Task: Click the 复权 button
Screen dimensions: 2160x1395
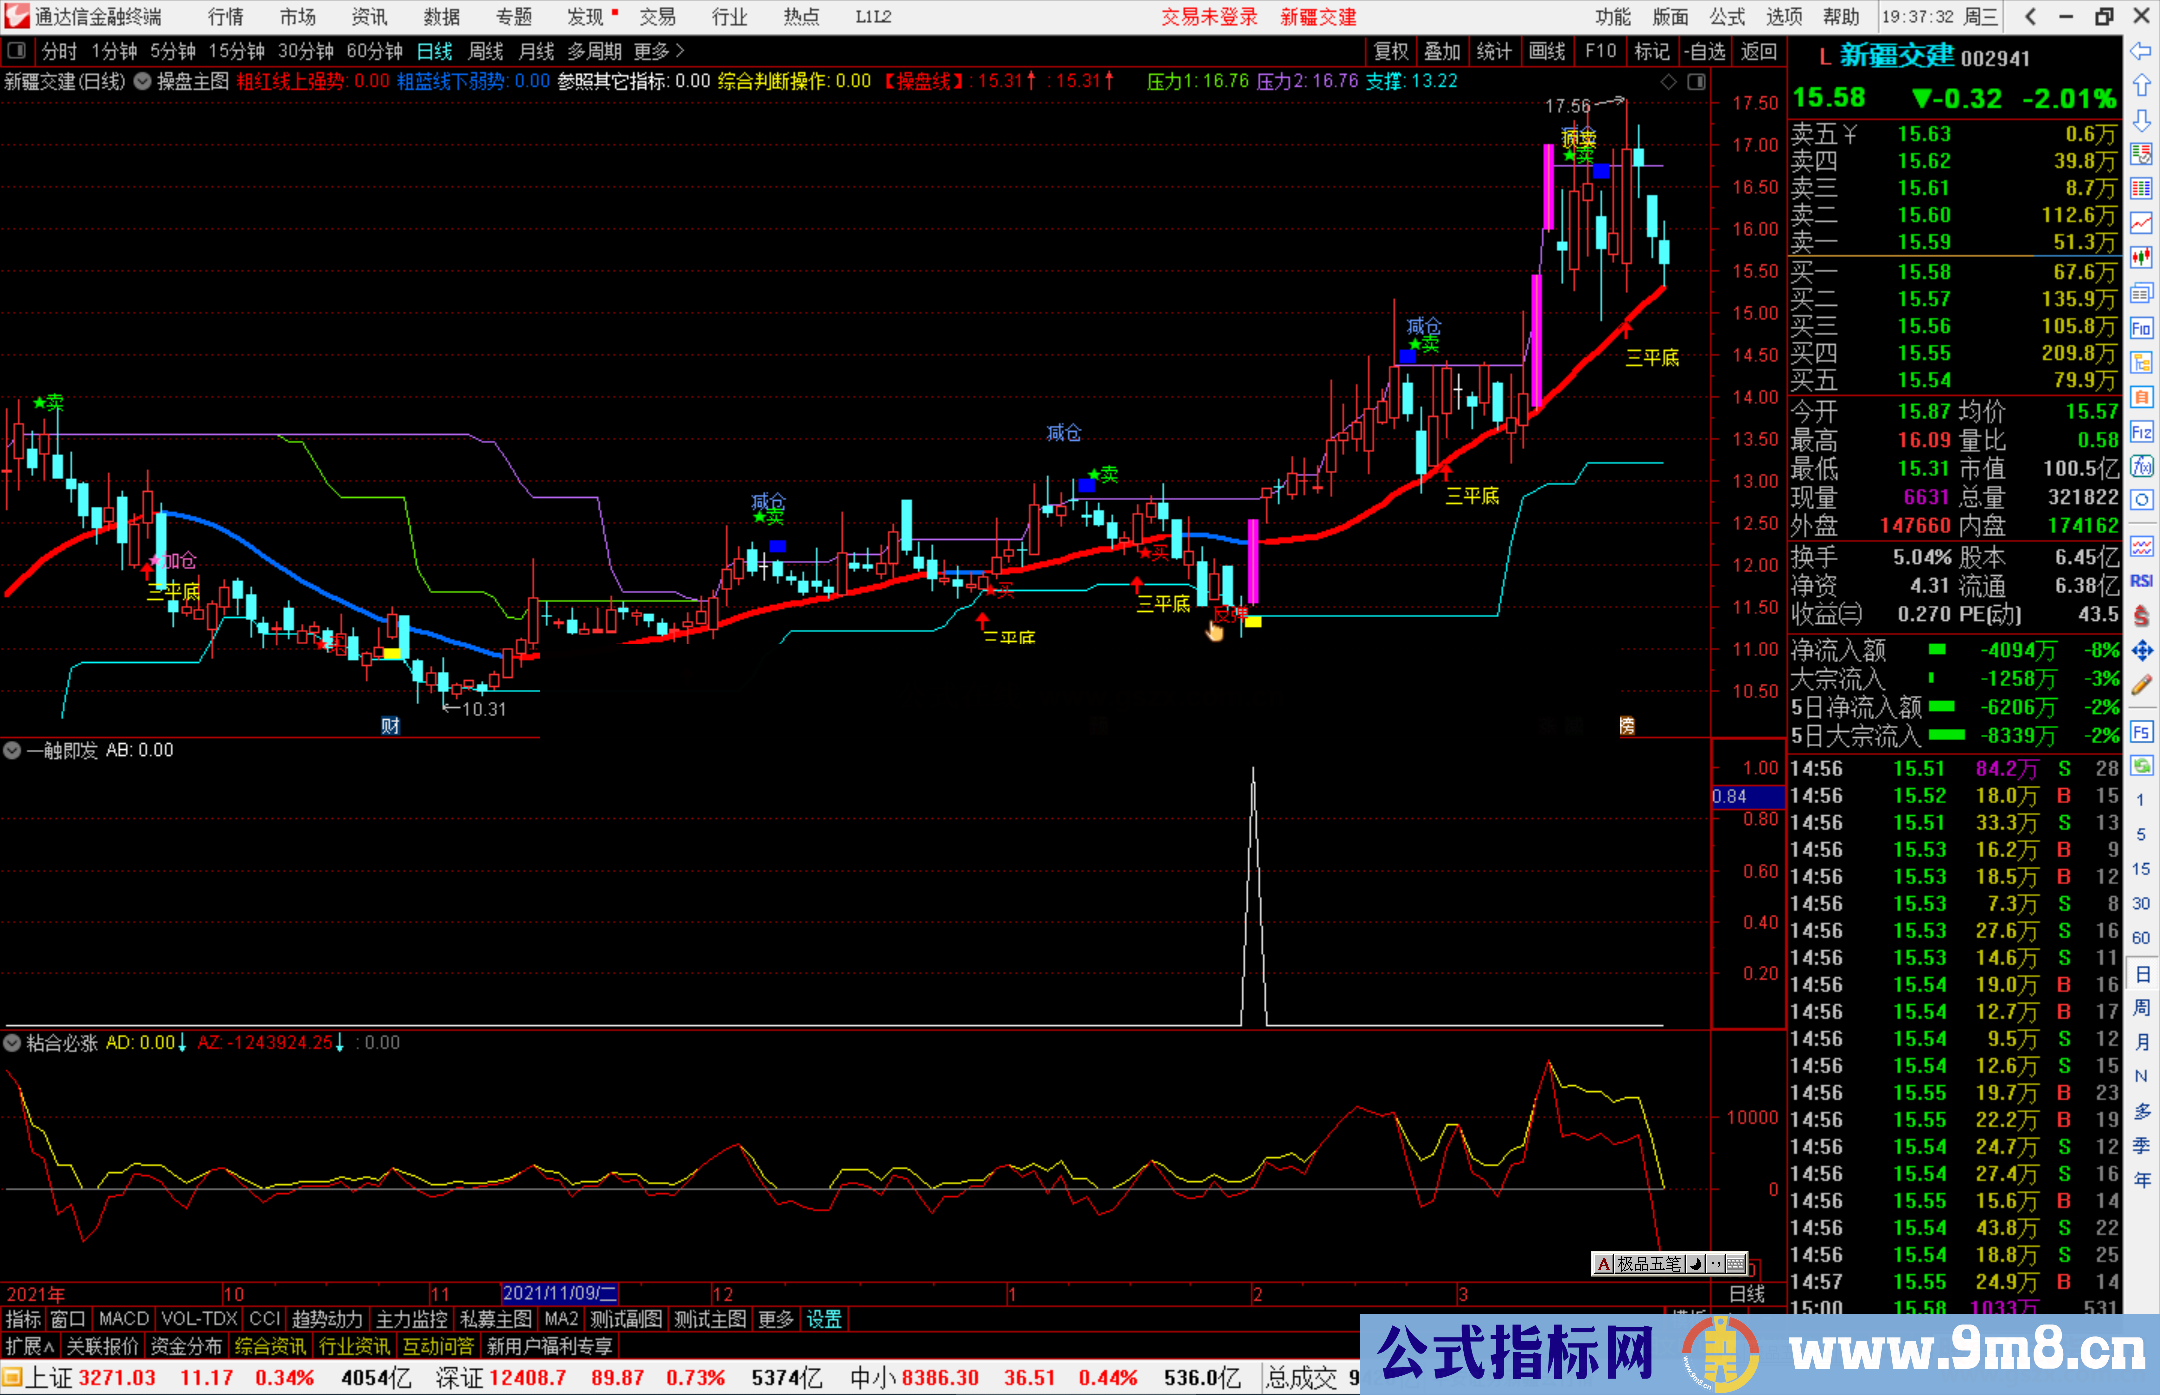Action: [x=1390, y=51]
